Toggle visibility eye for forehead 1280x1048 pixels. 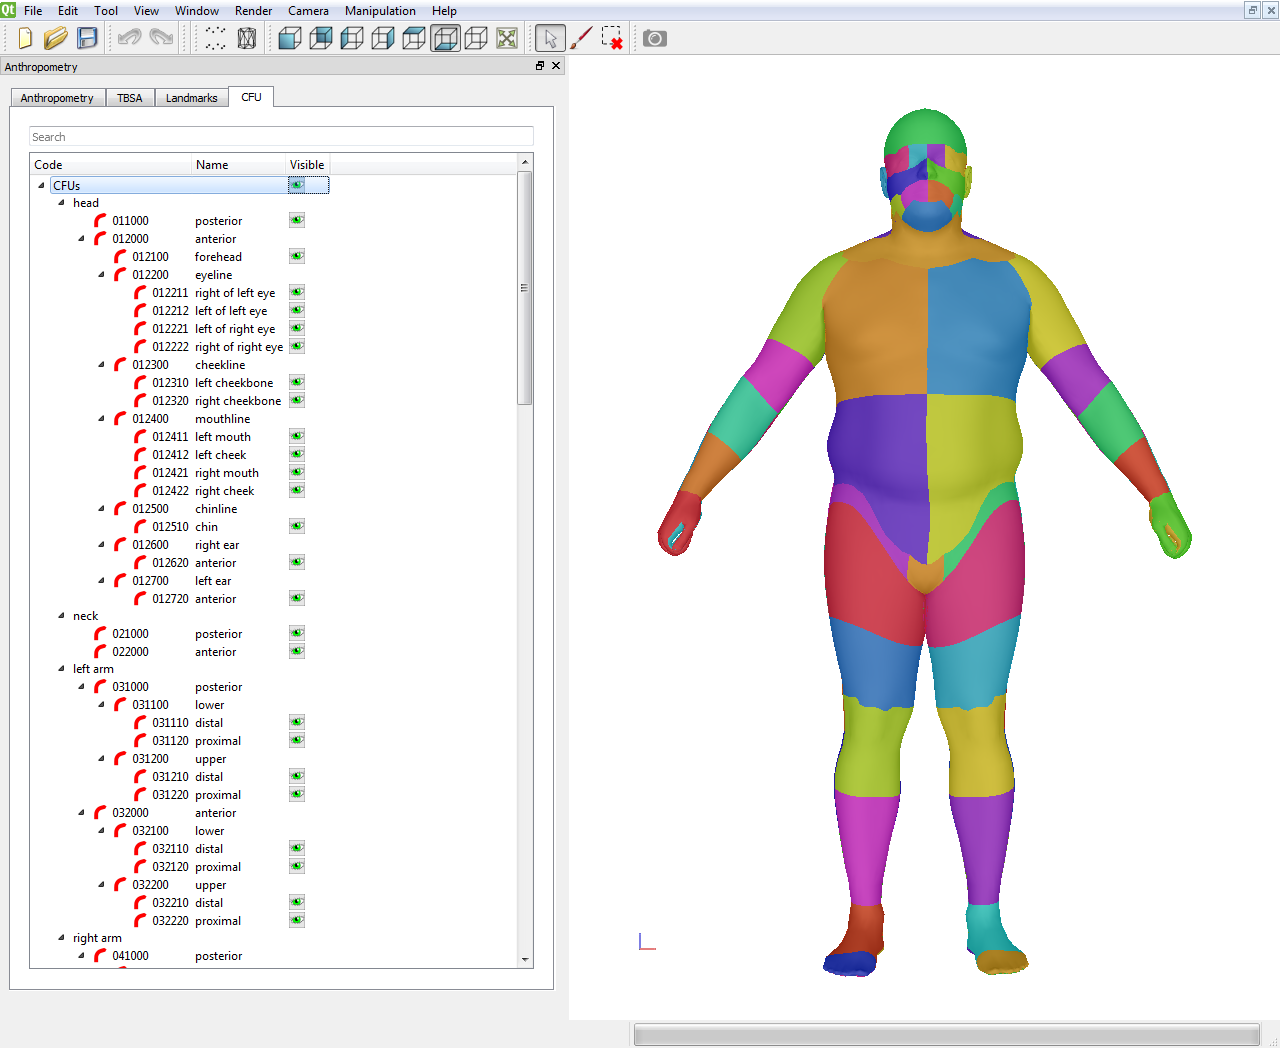click(297, 256)
